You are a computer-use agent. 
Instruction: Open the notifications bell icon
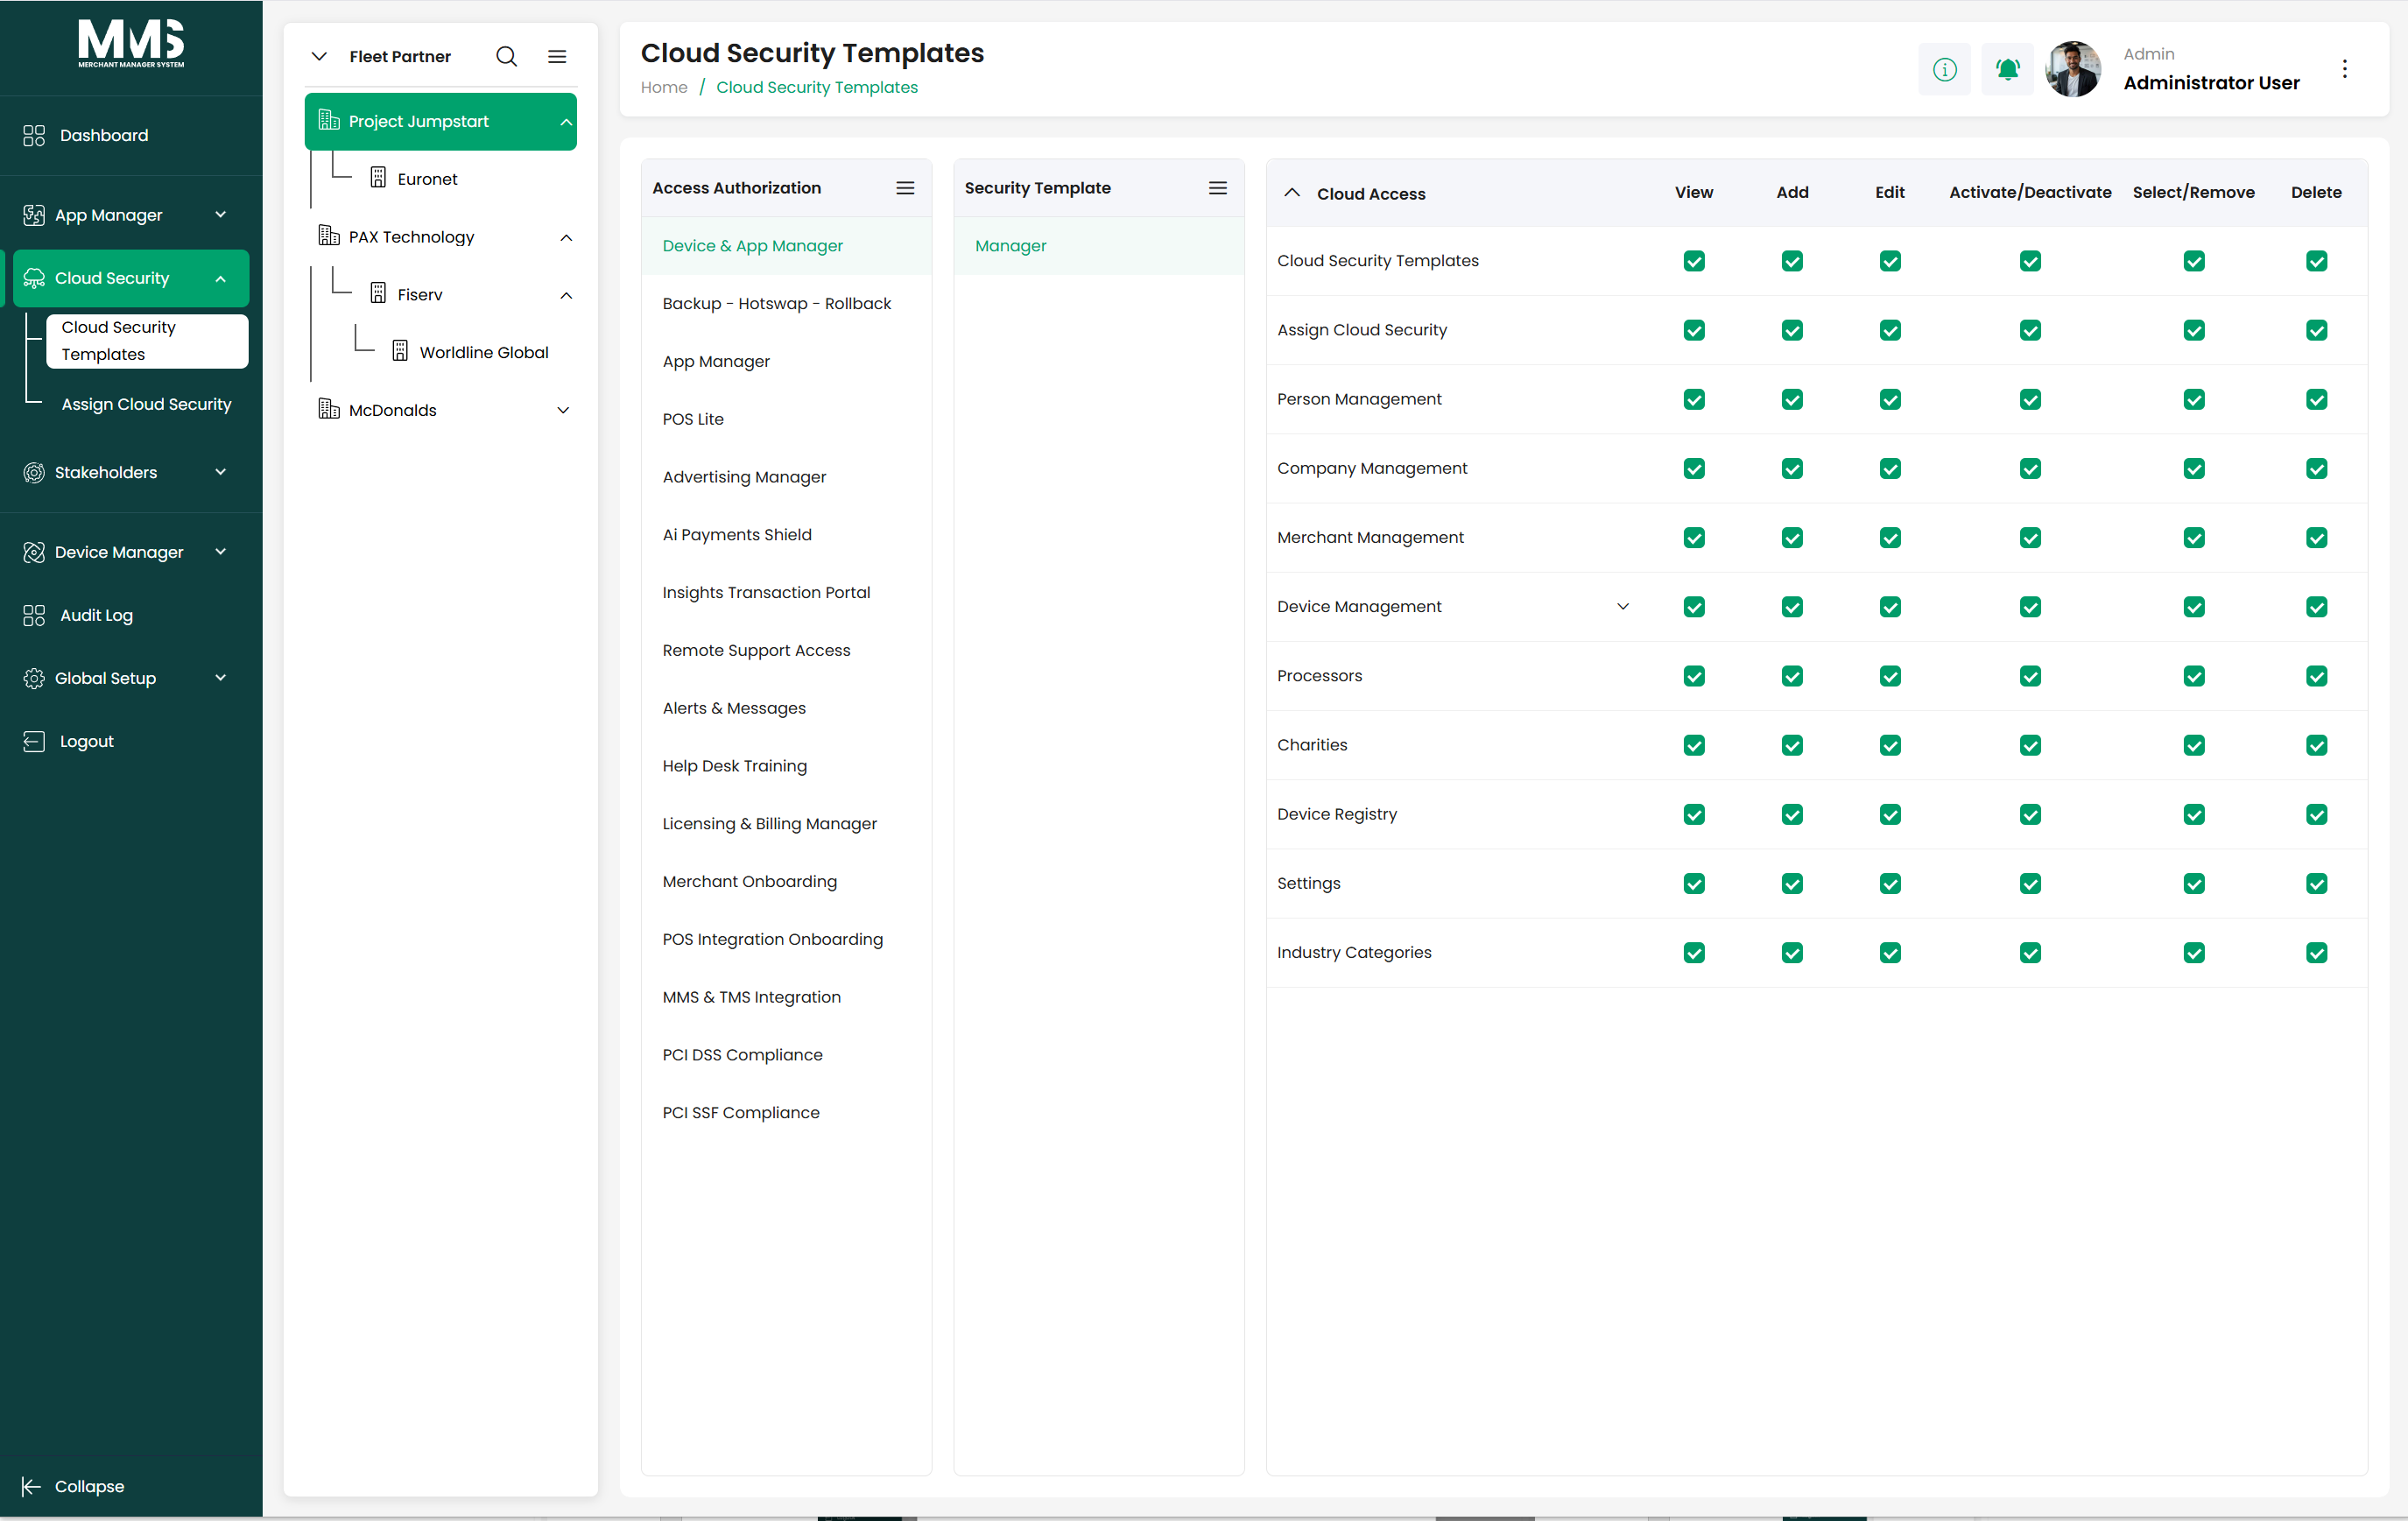(x=2007, y=69)
